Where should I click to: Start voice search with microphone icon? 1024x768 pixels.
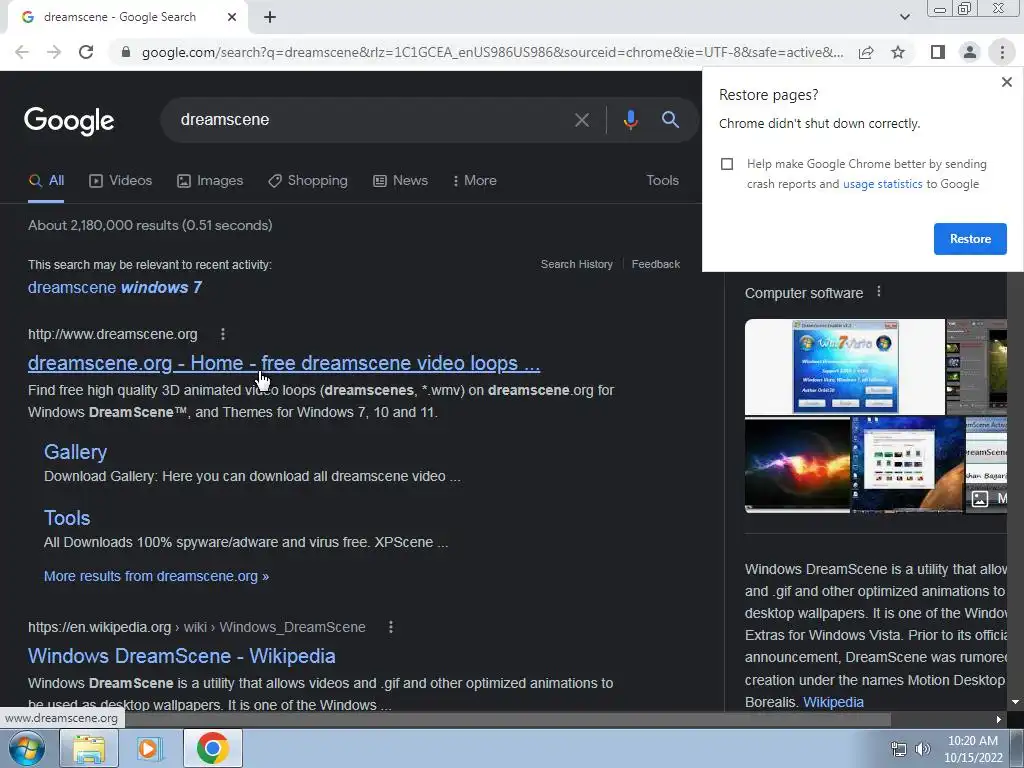pos(630,120)
